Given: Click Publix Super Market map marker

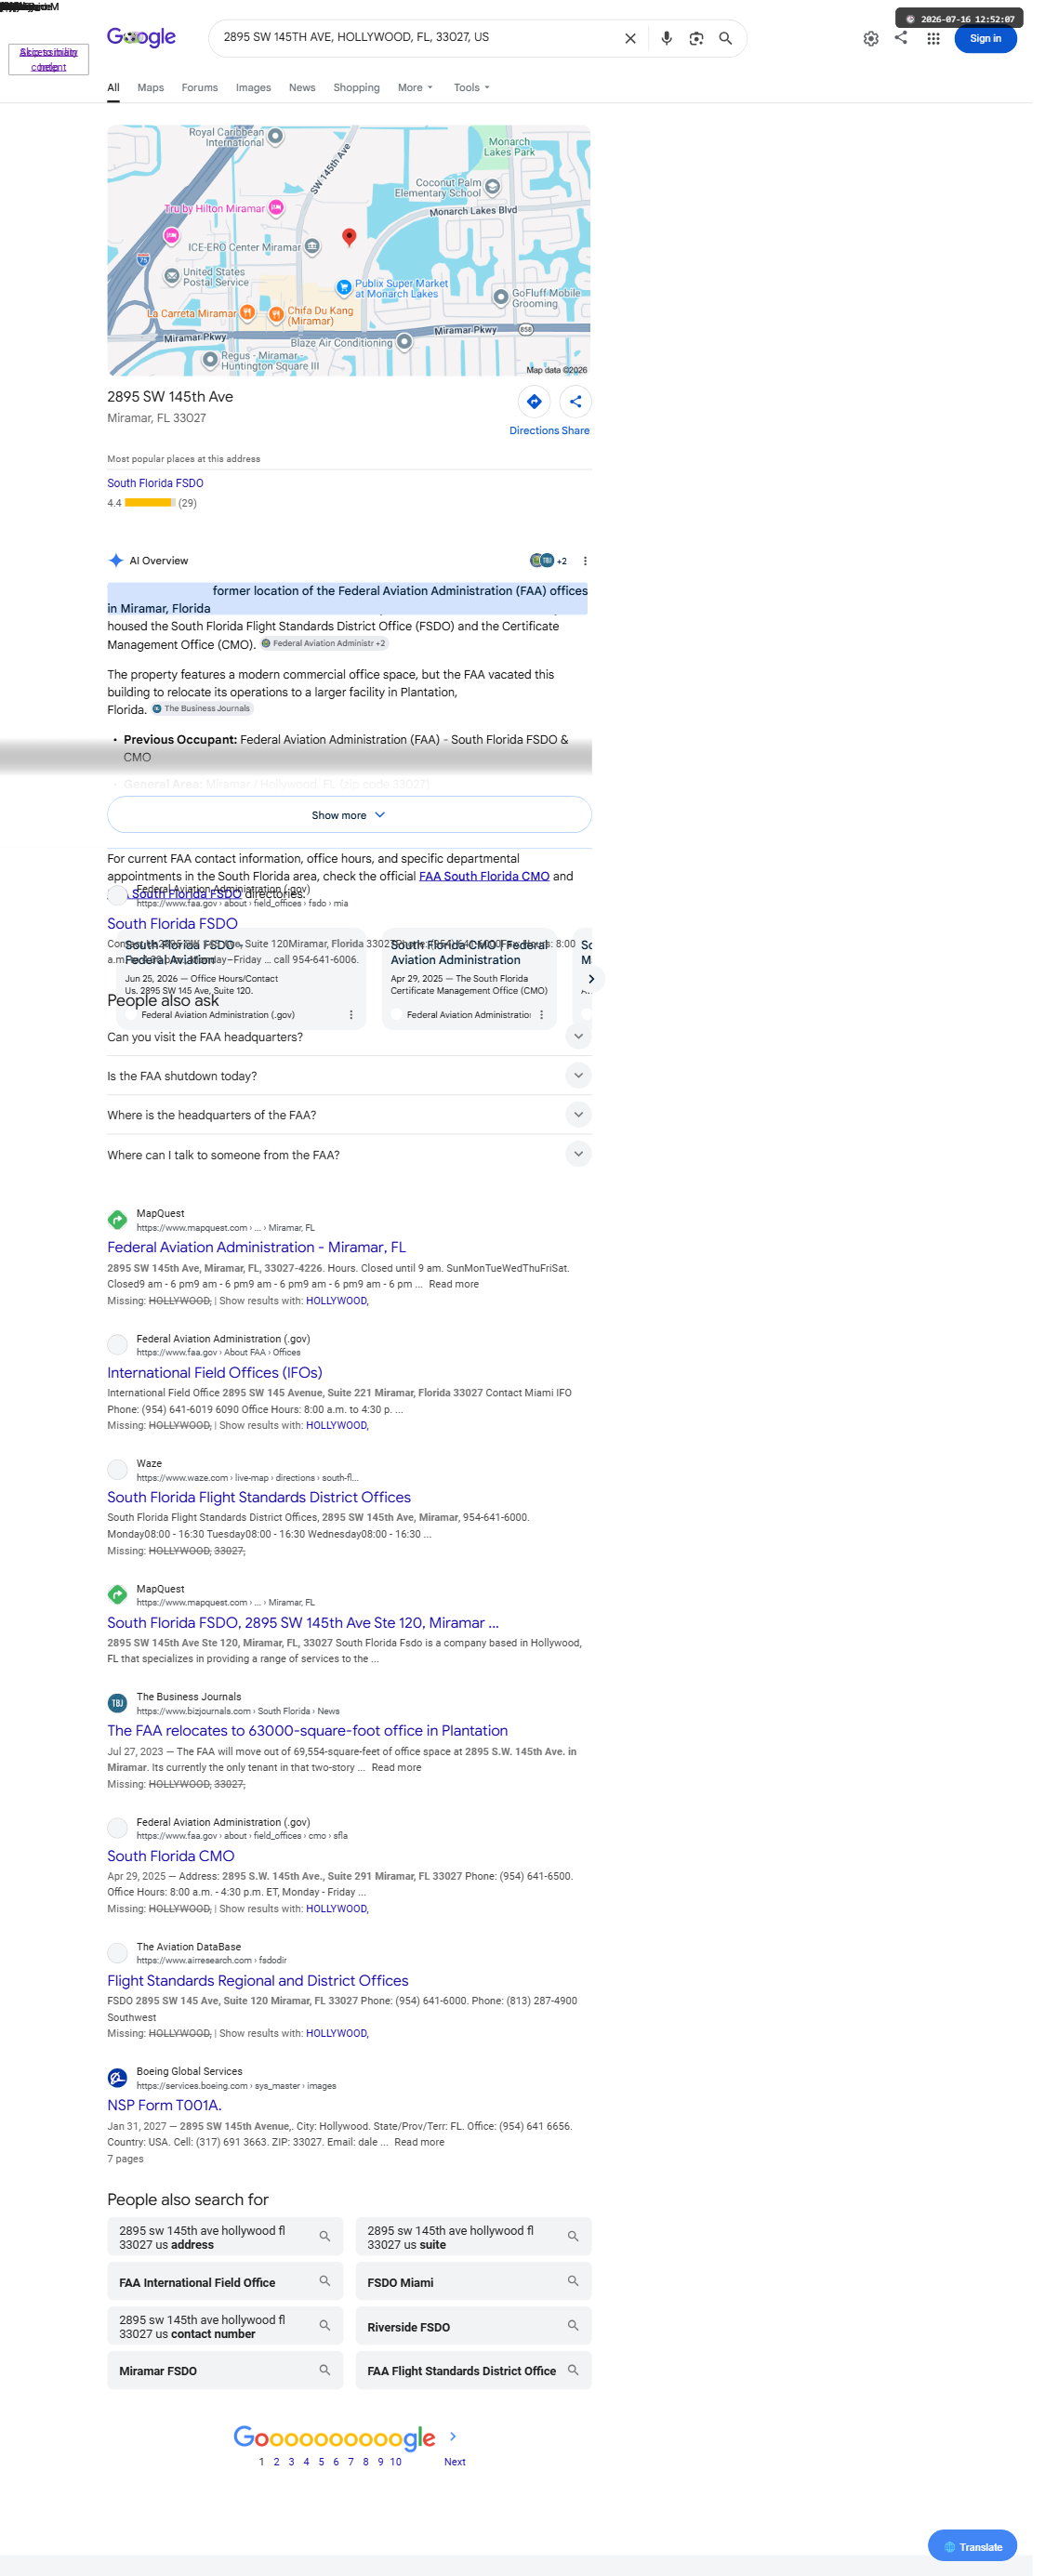Looking at the screenshot, I should (343, 287).
